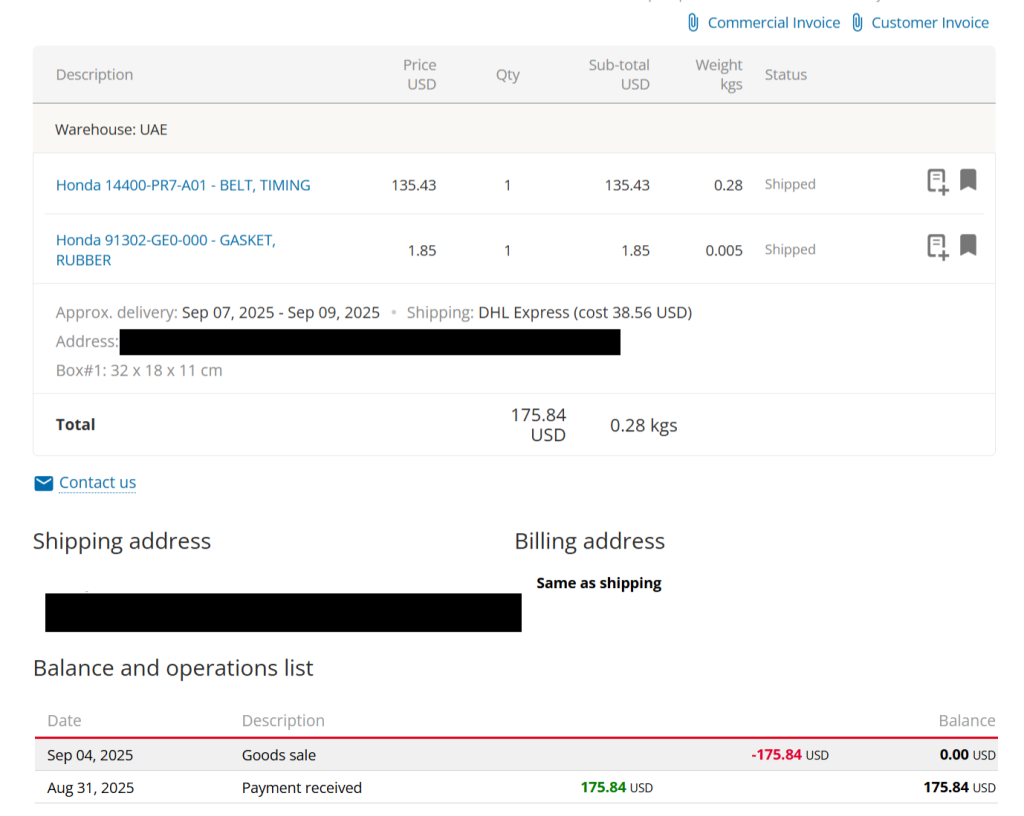Click the Warehouse: UAE group row
Screen dimensions: 1024x816
pyautogui.click(x=111, y=130)
